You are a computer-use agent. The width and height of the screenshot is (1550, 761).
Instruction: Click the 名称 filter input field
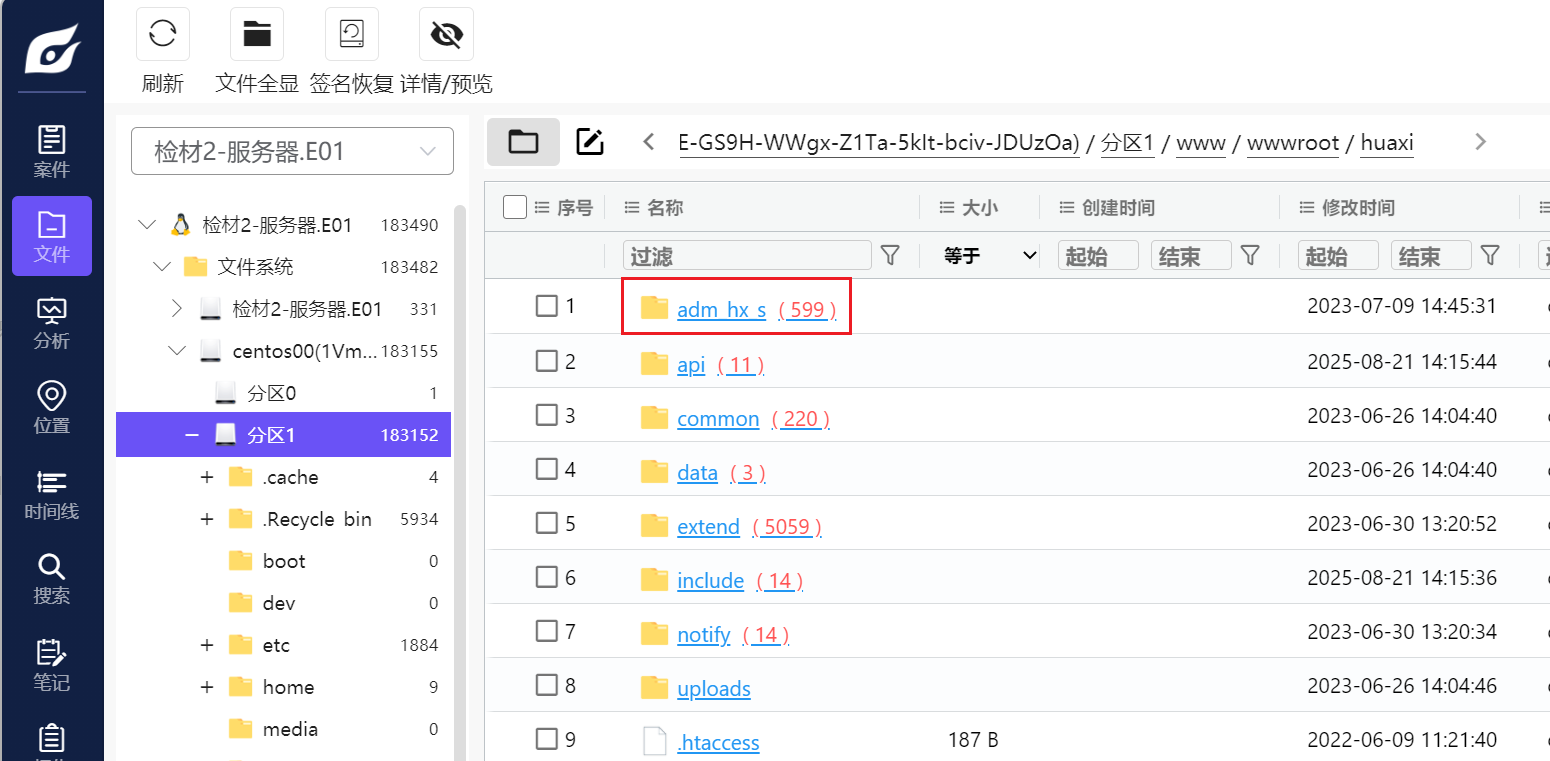click(x=746, y=256)
